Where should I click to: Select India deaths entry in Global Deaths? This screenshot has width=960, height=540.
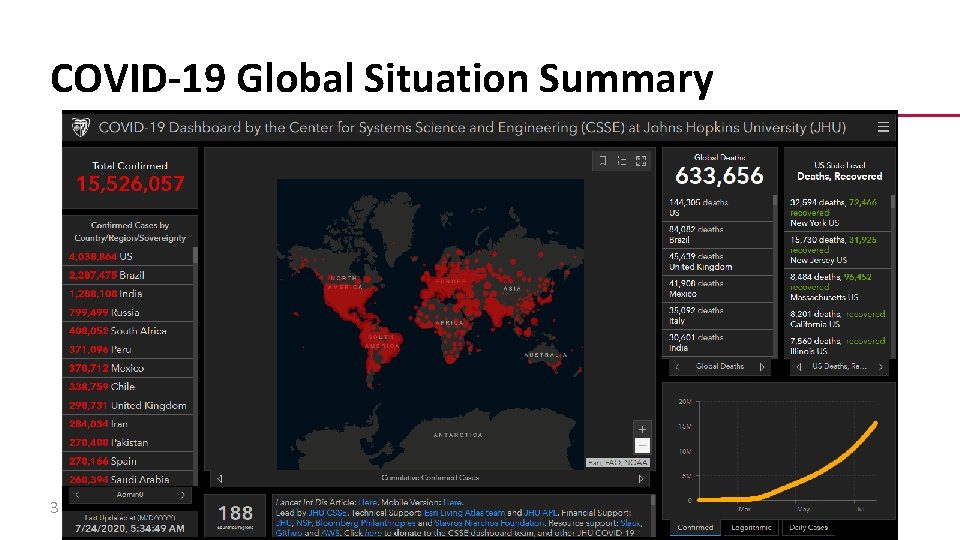(718, 342)
